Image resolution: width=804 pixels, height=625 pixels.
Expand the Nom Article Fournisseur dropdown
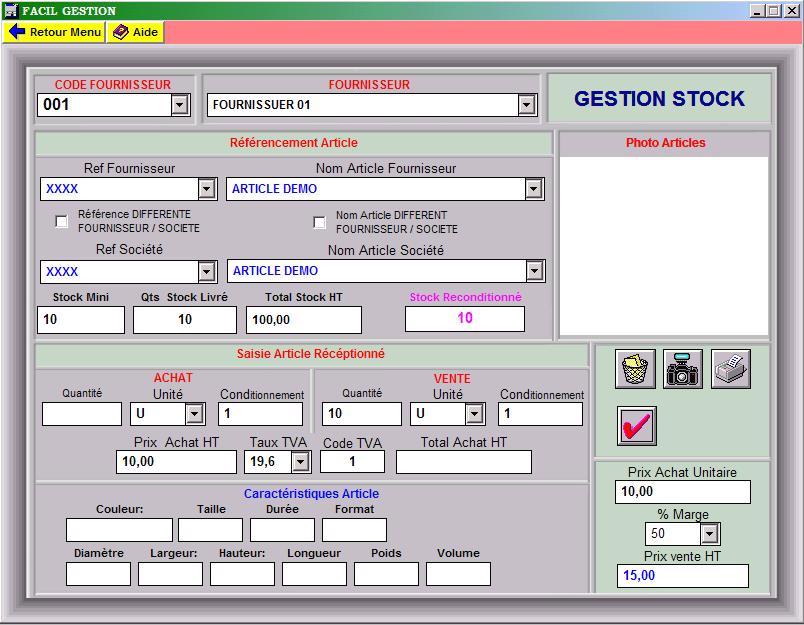[534, 189]
